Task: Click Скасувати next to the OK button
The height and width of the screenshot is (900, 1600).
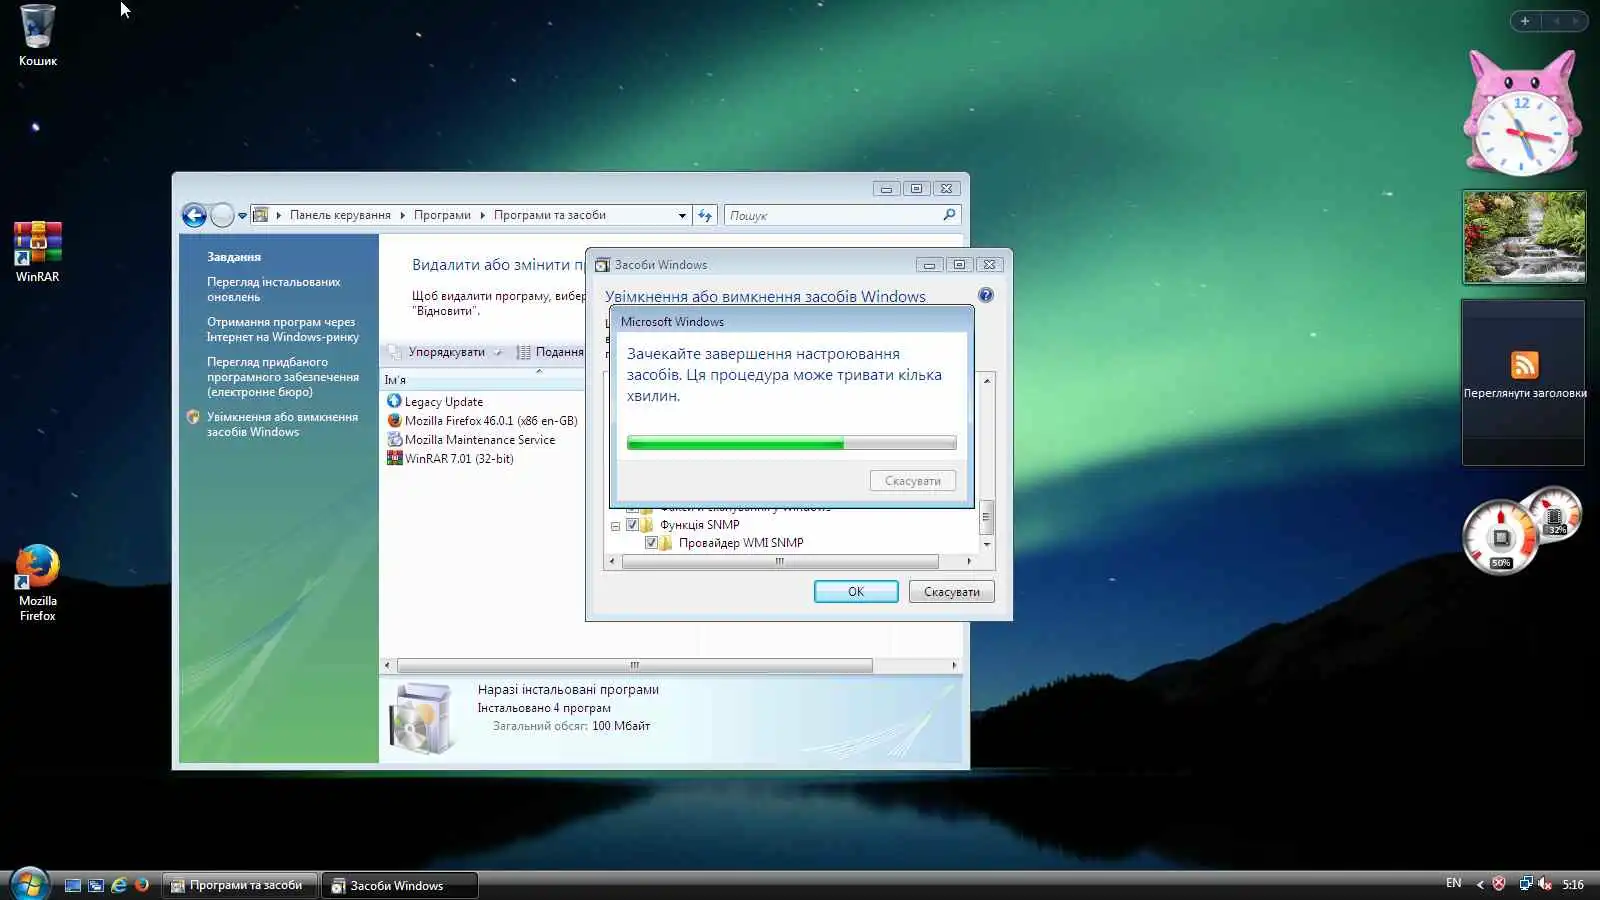Action: (x=952, y=591)
